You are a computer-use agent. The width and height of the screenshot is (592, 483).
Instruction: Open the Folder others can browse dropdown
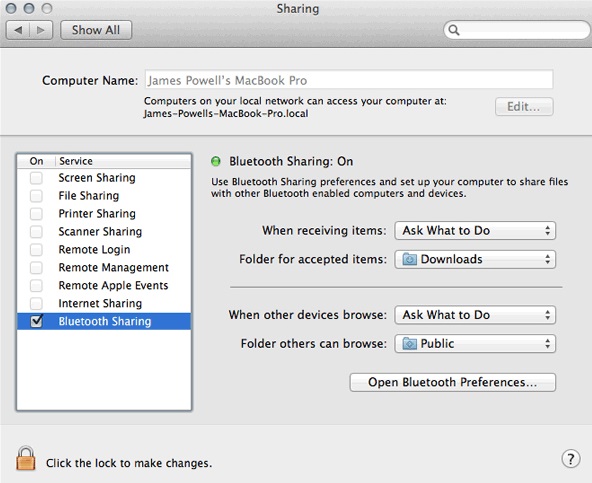pos(475,344)
